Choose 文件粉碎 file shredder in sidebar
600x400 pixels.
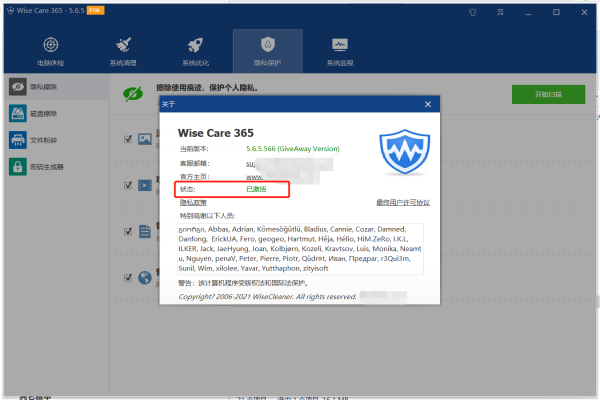(x=57, y=140)
